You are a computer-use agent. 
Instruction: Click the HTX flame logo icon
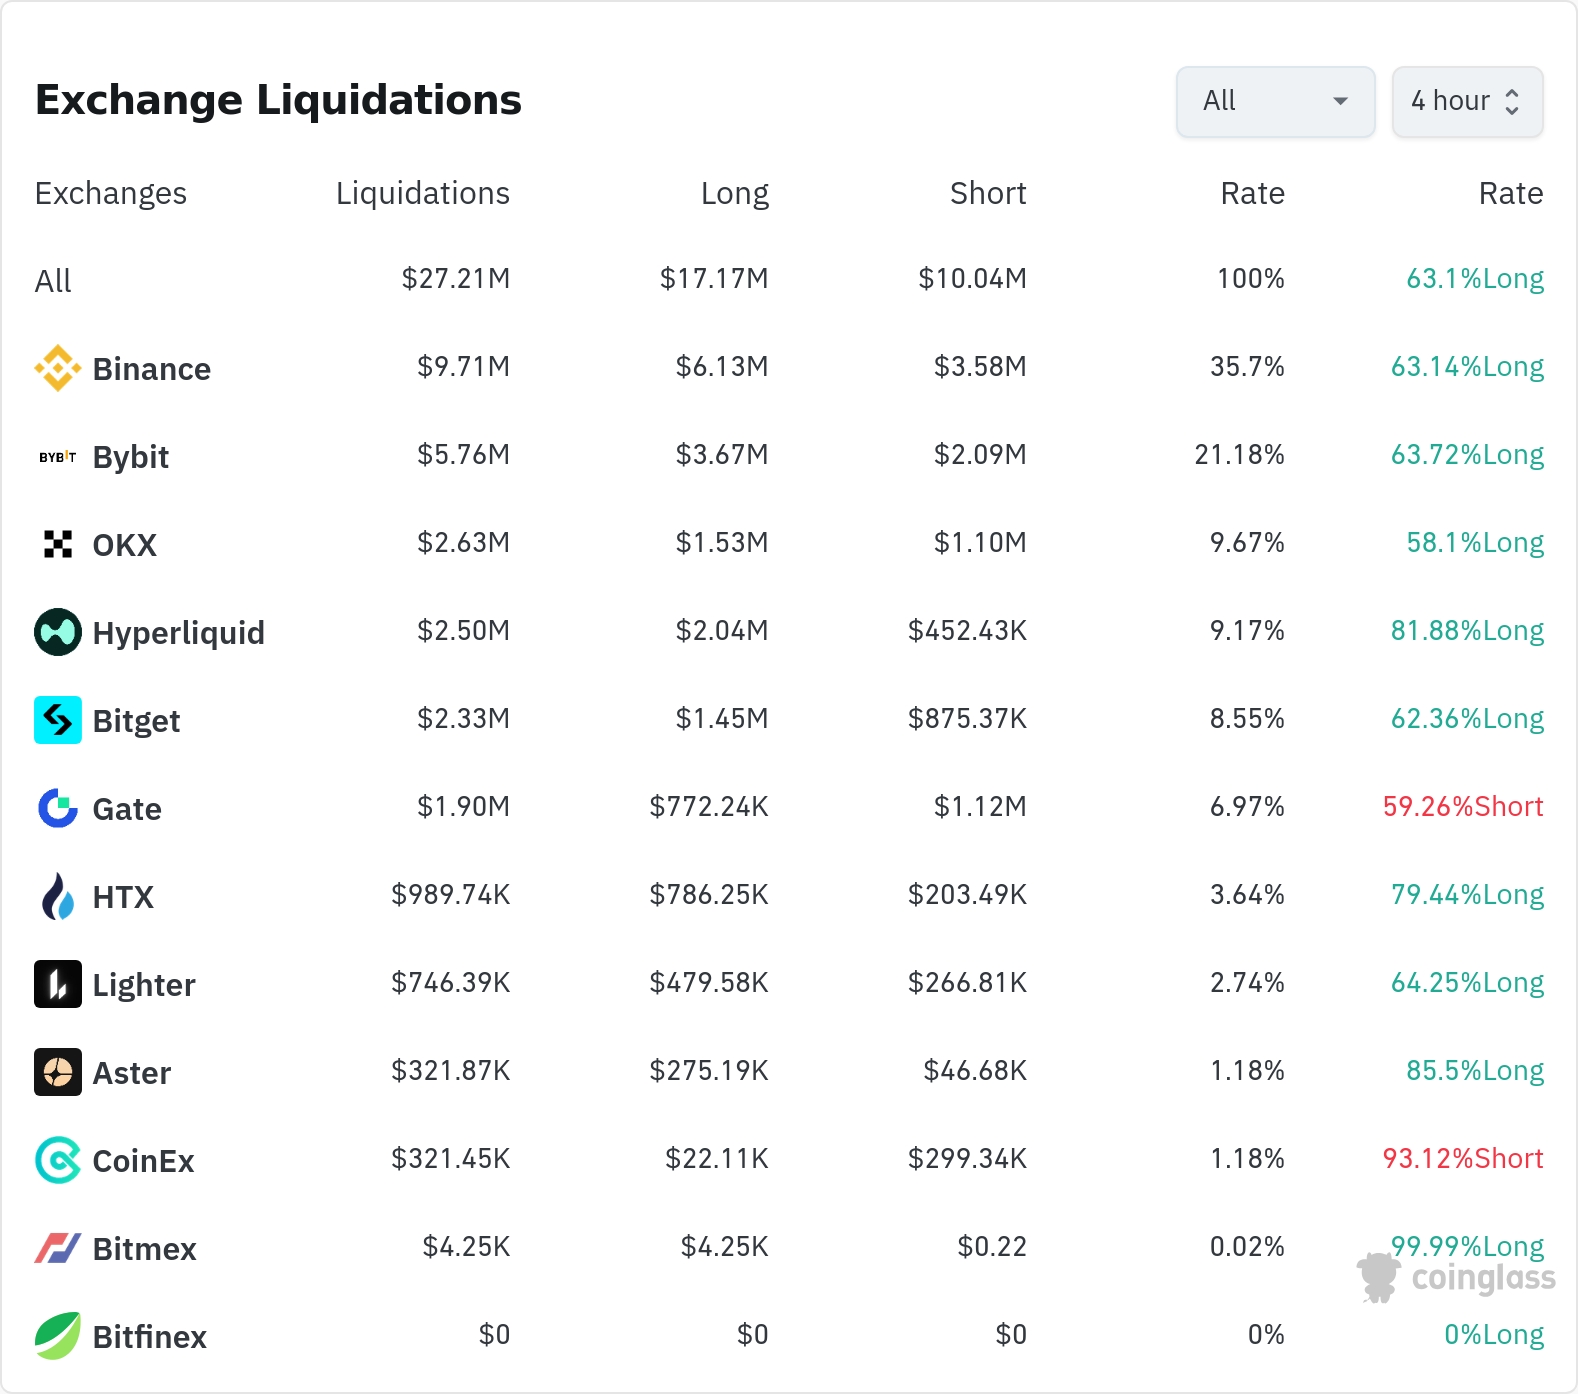click(x=58, y=896)
